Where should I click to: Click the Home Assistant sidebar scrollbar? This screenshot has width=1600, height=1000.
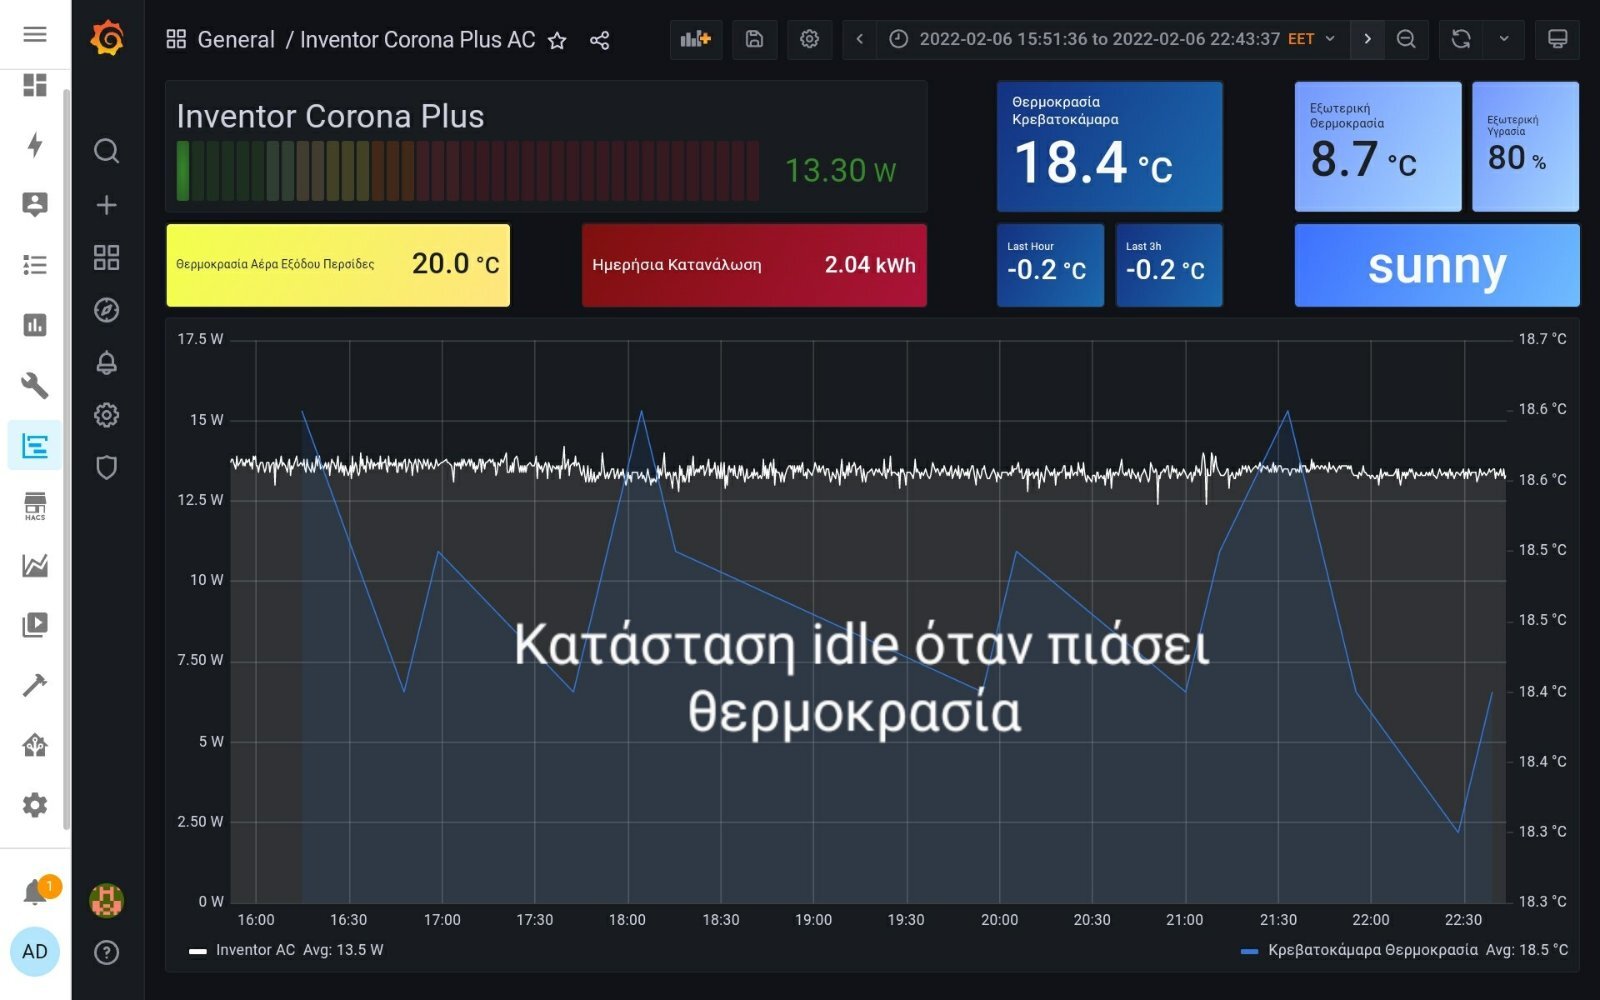66,460
